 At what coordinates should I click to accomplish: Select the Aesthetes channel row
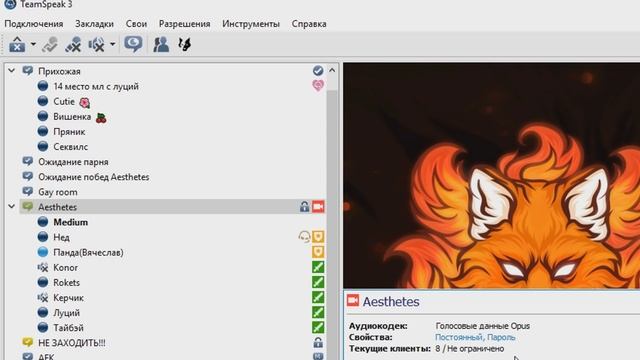click(x=173, y=207)
